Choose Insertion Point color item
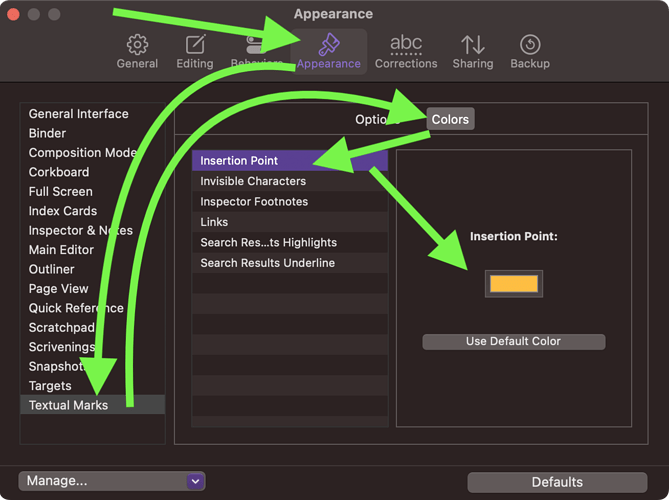This screenshot has height=500, width=669. point(290,161)
